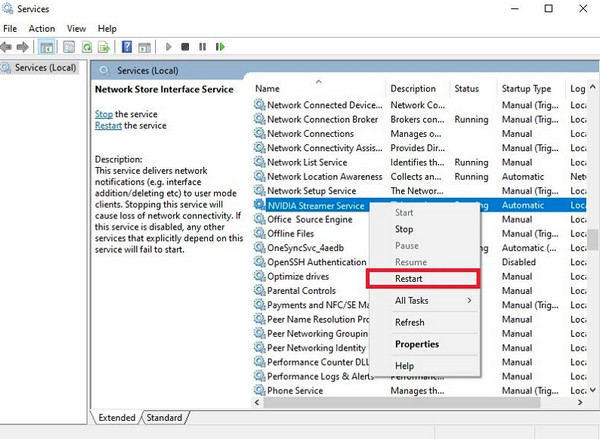The width and height of the screenshot is (600, 439).
Task: Switch to the Extended tab
Action: [x=117, y=418]
